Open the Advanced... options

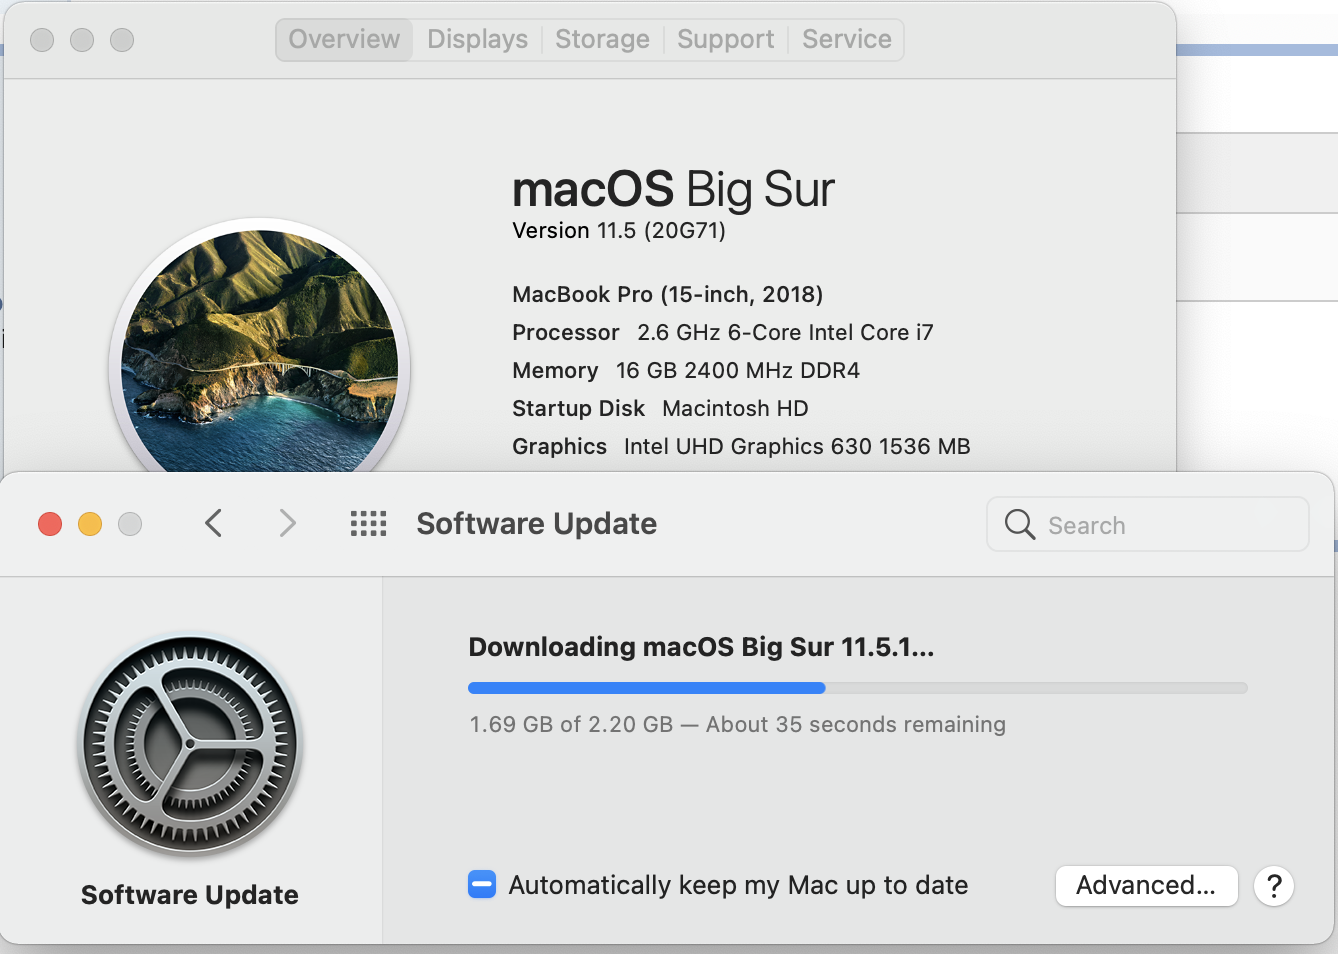pyautogui.click(x=1146, y=886)
